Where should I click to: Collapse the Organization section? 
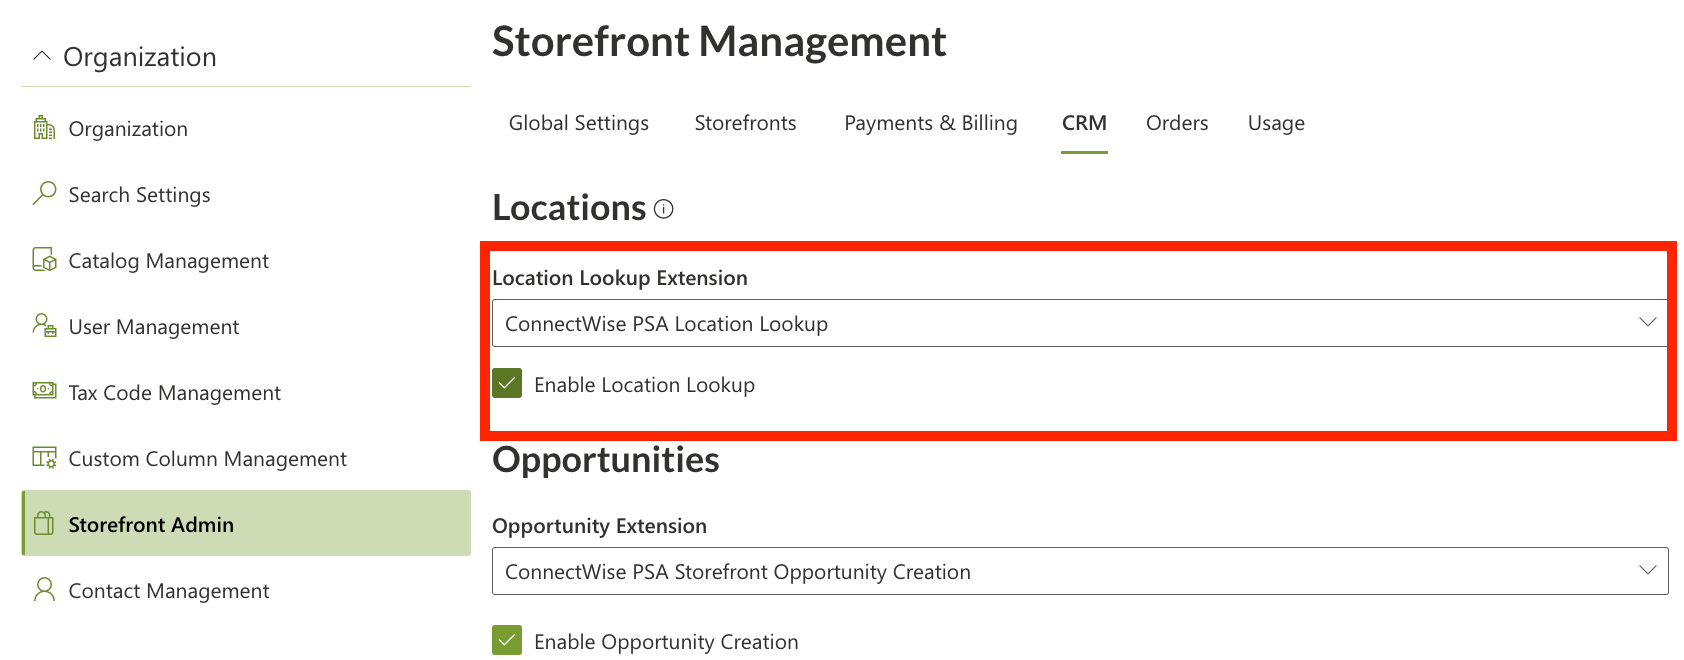[x=41, y=55]
